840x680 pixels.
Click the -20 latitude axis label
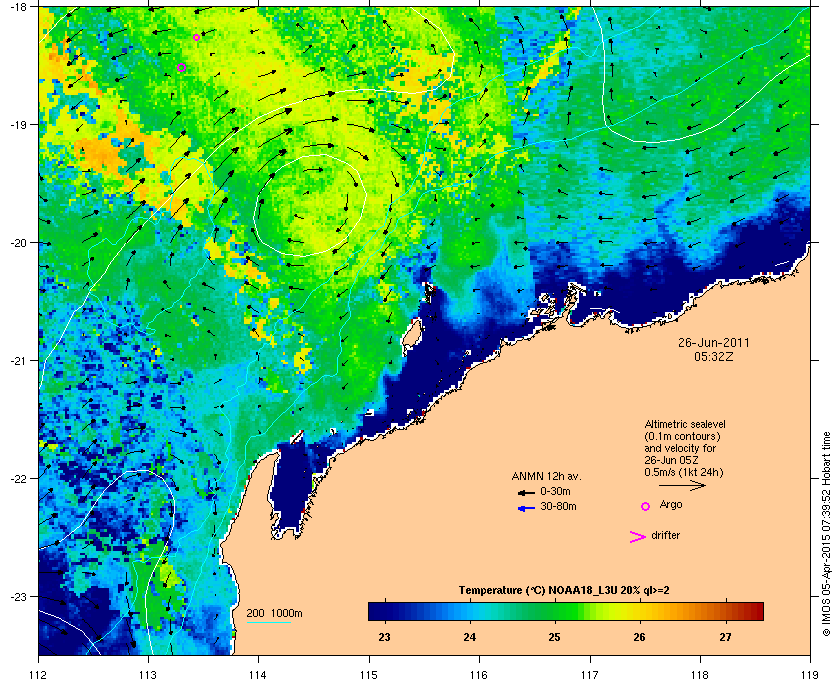tap(18, 242)
